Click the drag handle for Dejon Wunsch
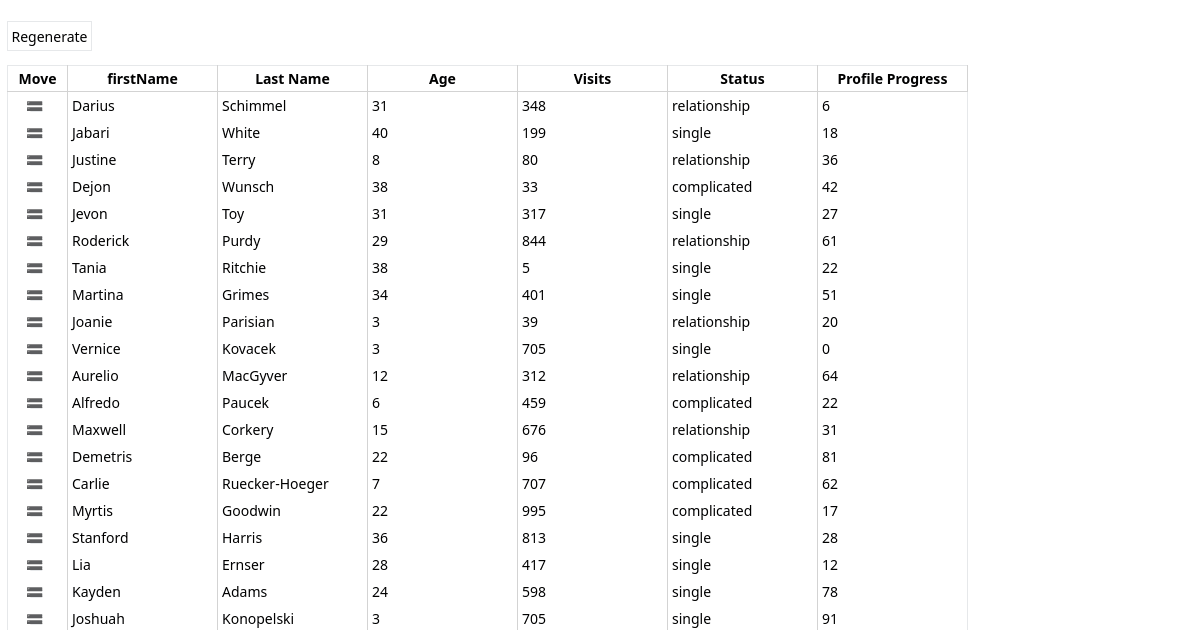The height and width of the screenshot is (630, 1200). (35, 187)
